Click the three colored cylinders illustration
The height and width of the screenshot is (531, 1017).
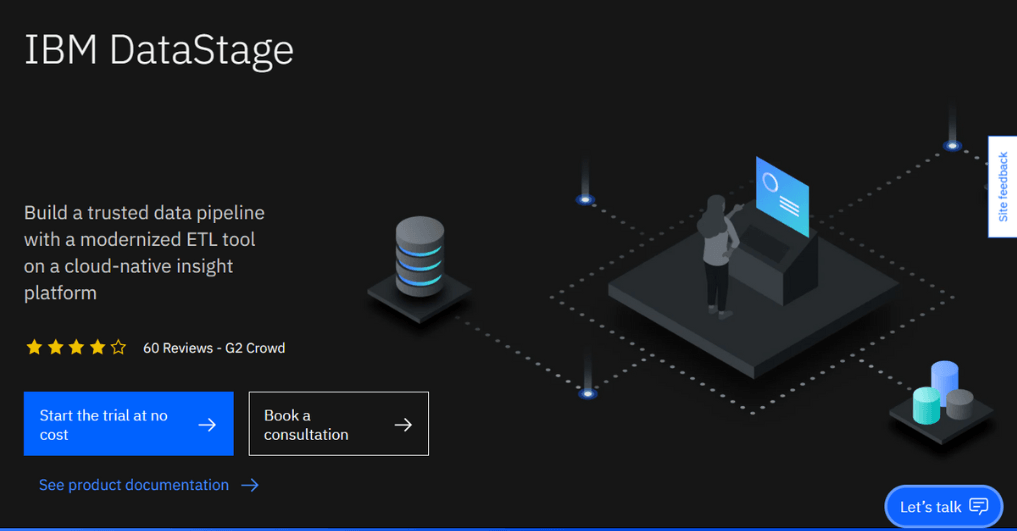coord(939,394)
